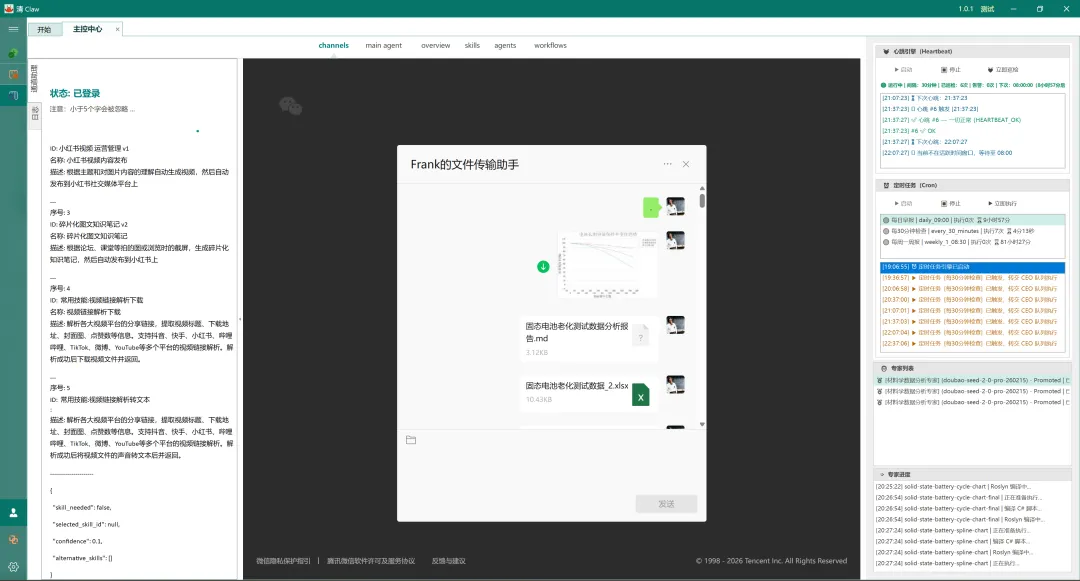Click the orange shield sidebar icon

[13, 74]
